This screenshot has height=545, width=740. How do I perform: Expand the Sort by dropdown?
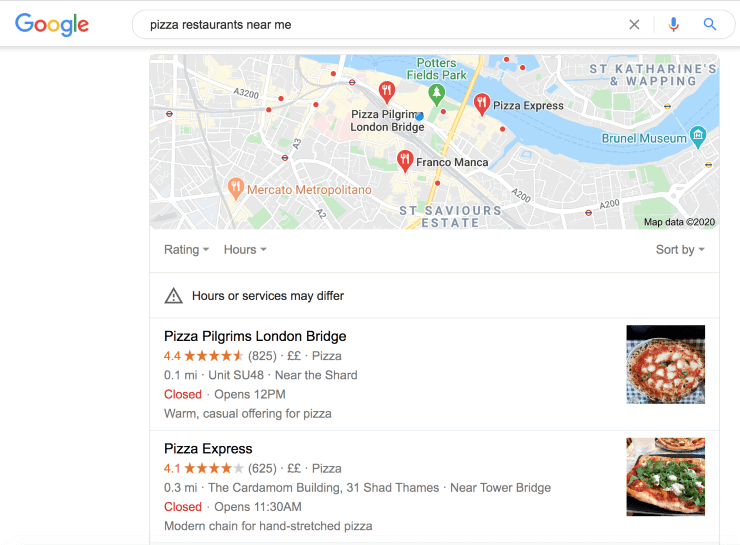point(680,250)
